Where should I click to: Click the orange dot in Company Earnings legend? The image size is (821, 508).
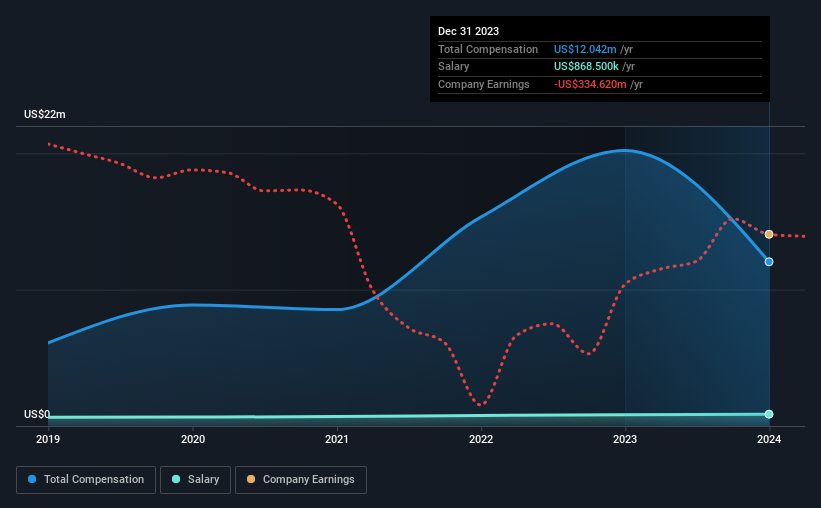[x=251, y=479]
